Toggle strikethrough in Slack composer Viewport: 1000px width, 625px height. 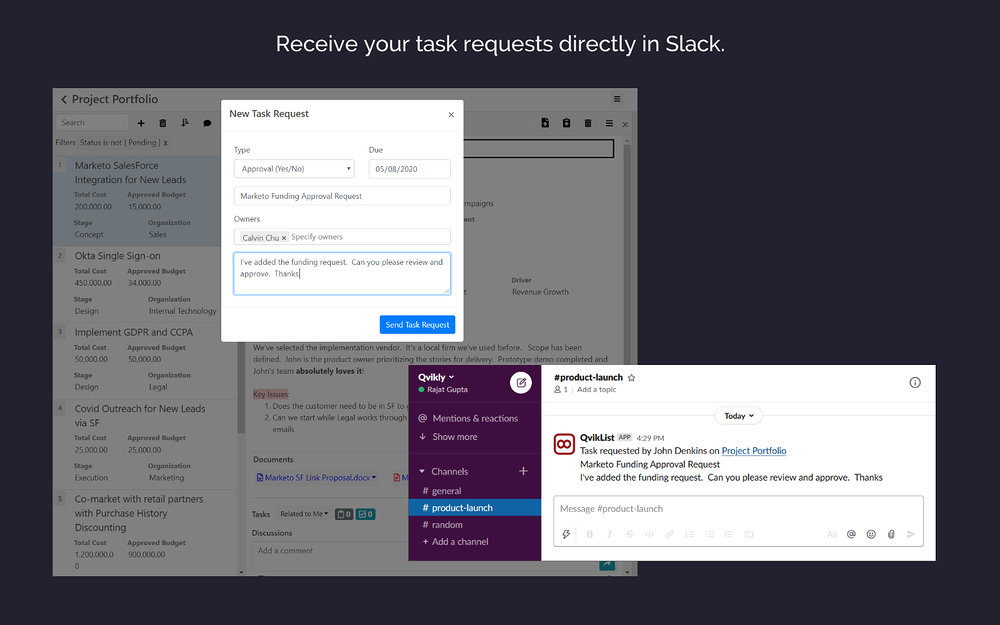(x=629, y=534)
